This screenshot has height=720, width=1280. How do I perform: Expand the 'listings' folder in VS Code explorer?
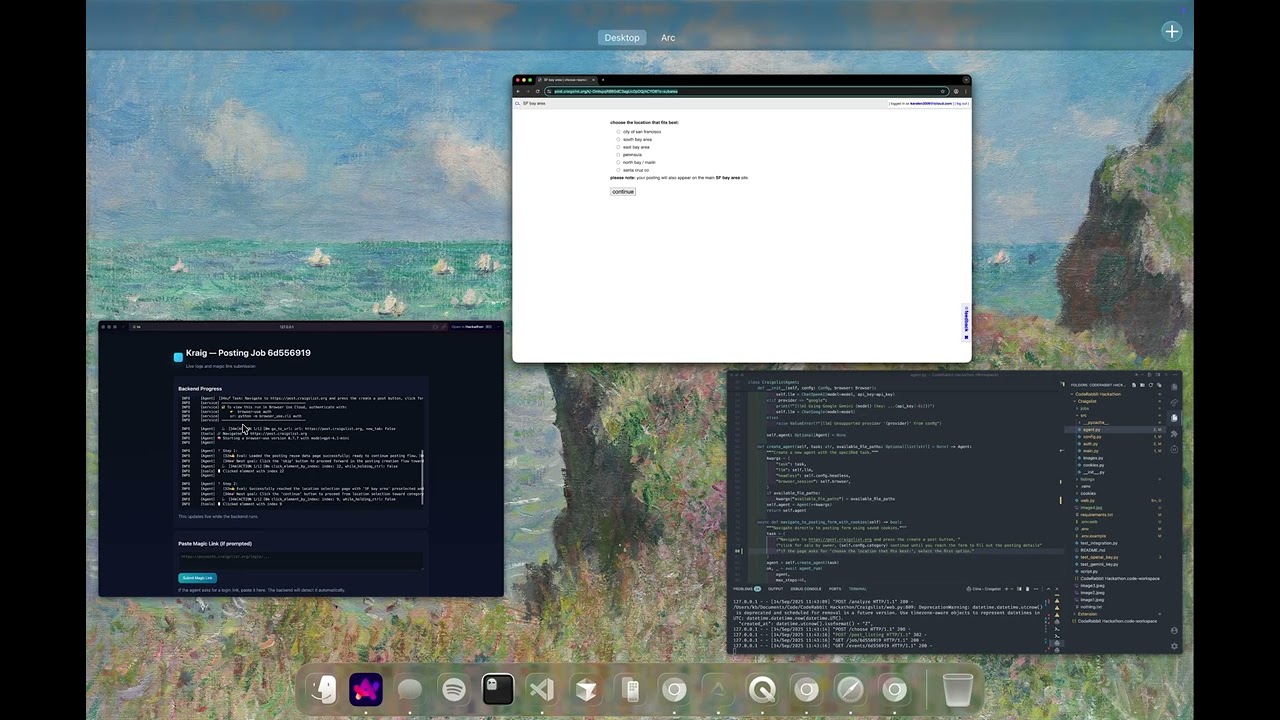click(x=1087, y=479)
